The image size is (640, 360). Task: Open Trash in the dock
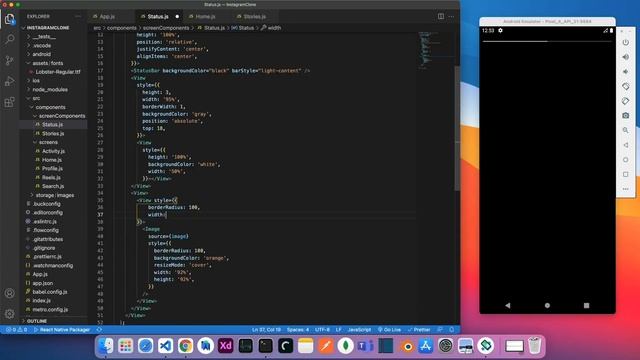click(535, 346)
